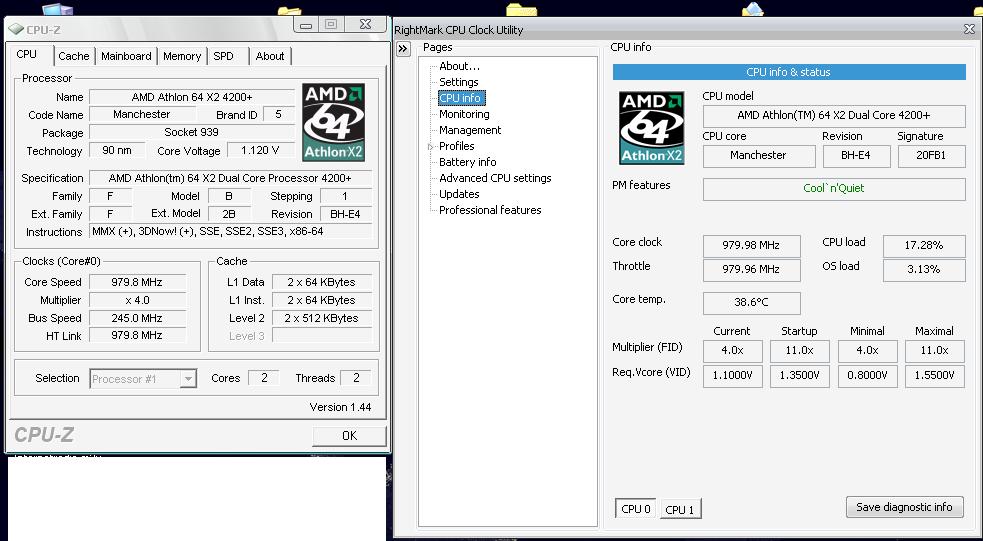Click the CPU load value 17.28%
The image size is (983, 541).
click(x=923, y=246)
